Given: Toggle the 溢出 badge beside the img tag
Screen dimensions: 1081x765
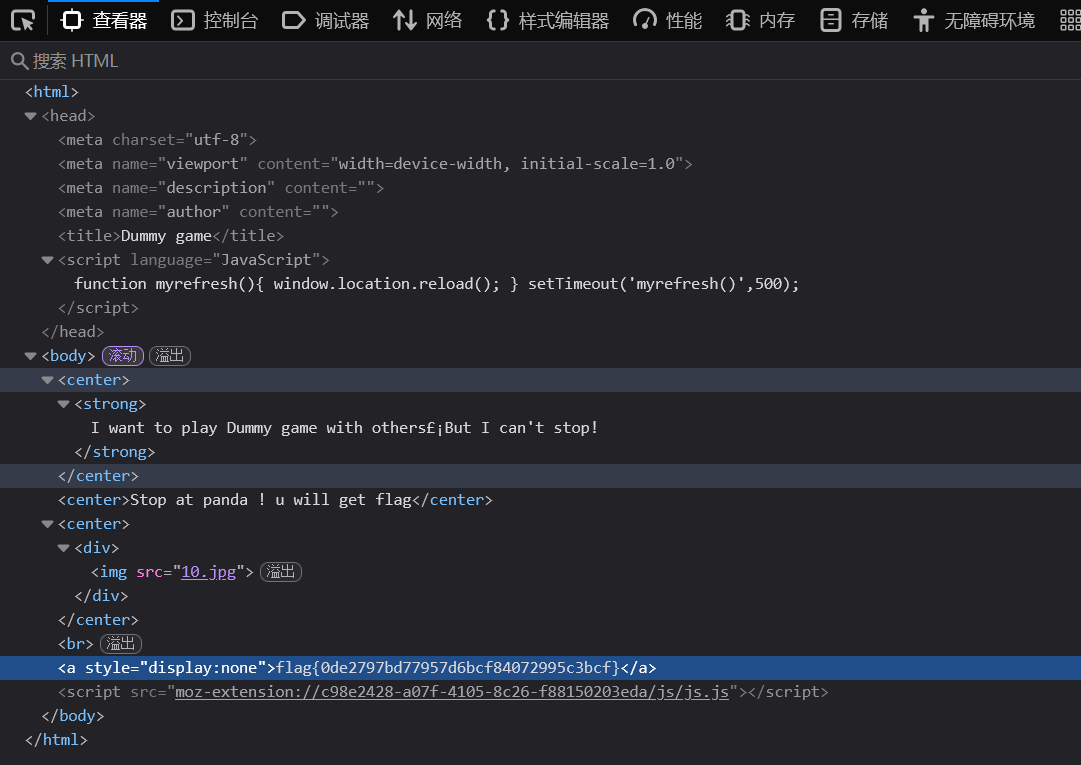Looking at the screenshot, I should 281,572.
